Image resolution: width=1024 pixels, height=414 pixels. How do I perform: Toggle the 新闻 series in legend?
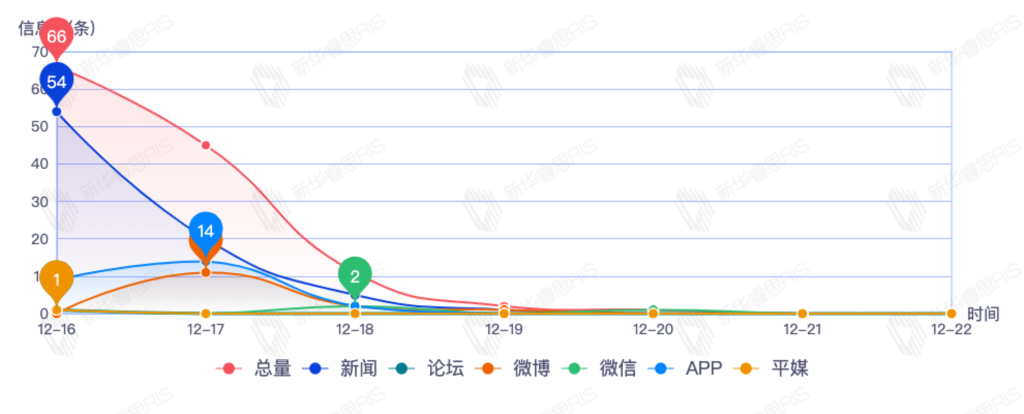point(358,368)
